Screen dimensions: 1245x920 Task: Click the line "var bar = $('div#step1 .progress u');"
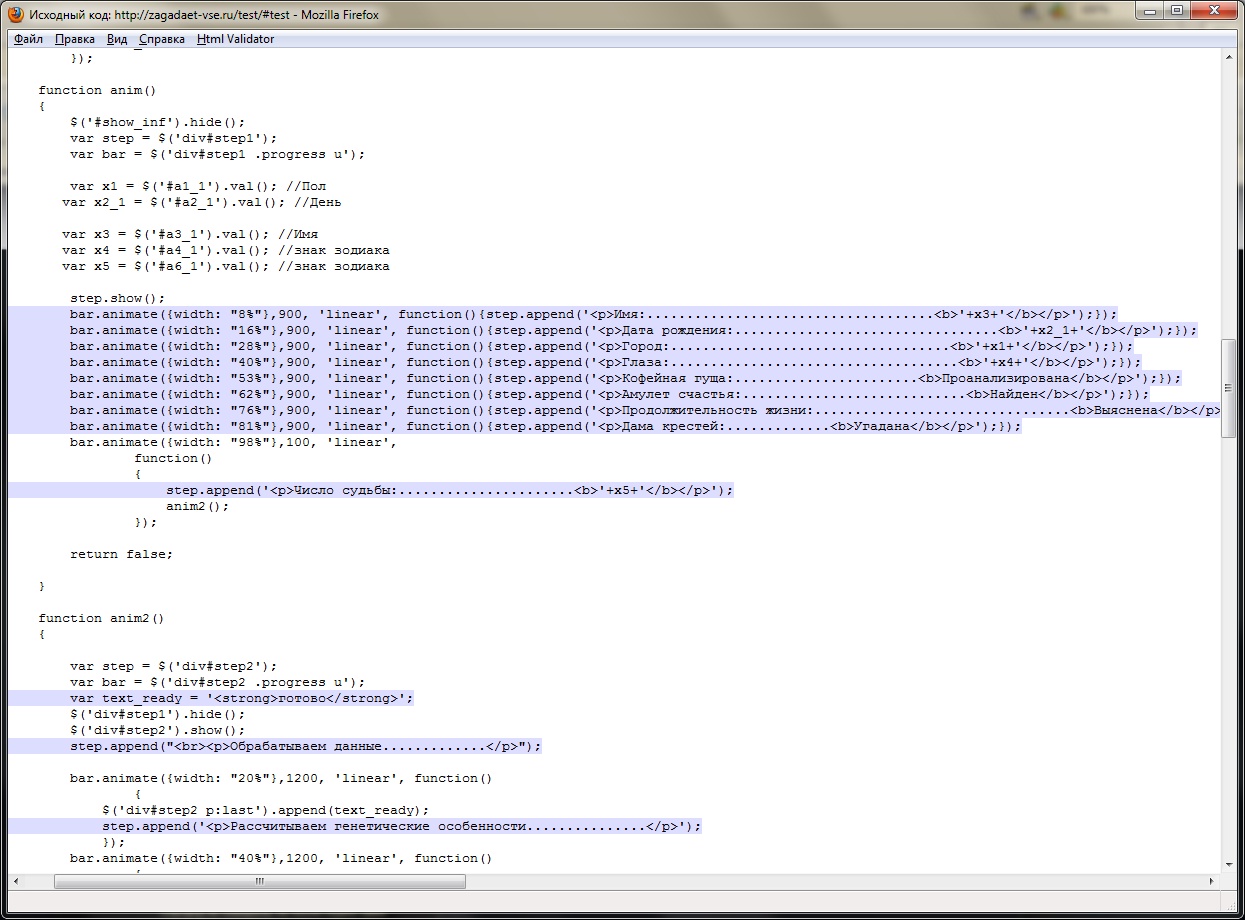coord(218,154)
